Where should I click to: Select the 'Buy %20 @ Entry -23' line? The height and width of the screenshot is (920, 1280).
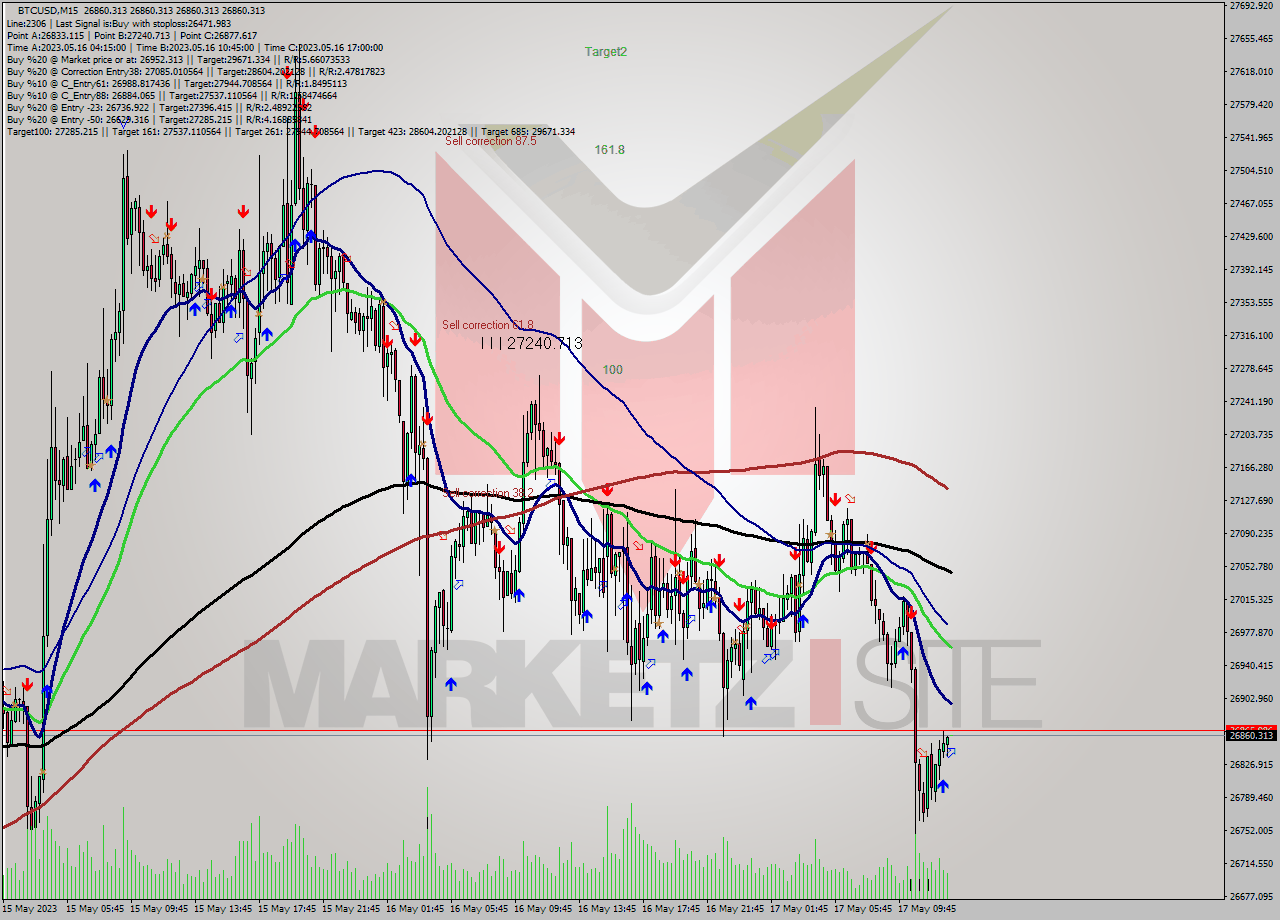tap(159, 107)
